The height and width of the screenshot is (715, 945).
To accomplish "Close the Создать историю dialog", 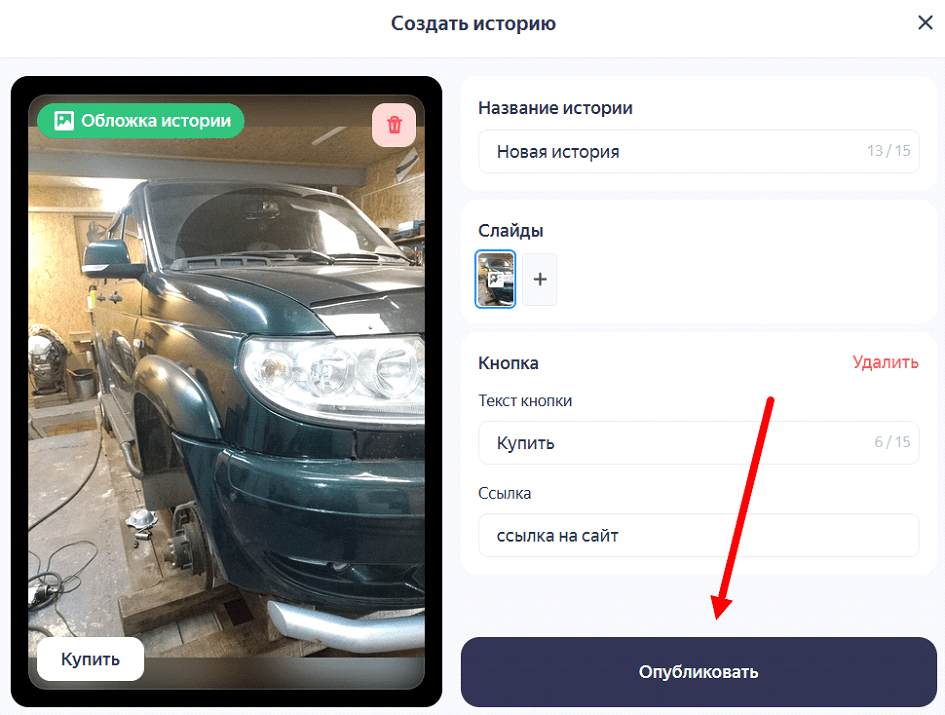I will click(x=925, y=23).
